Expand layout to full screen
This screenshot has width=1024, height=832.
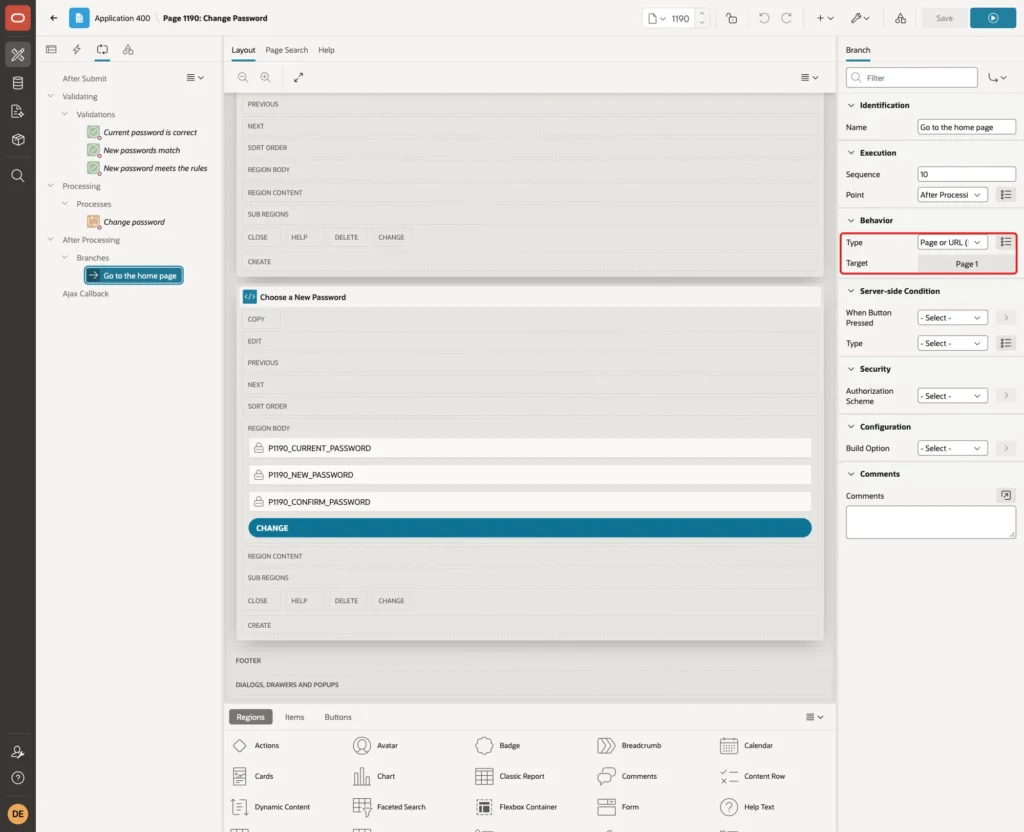[298, 77]
